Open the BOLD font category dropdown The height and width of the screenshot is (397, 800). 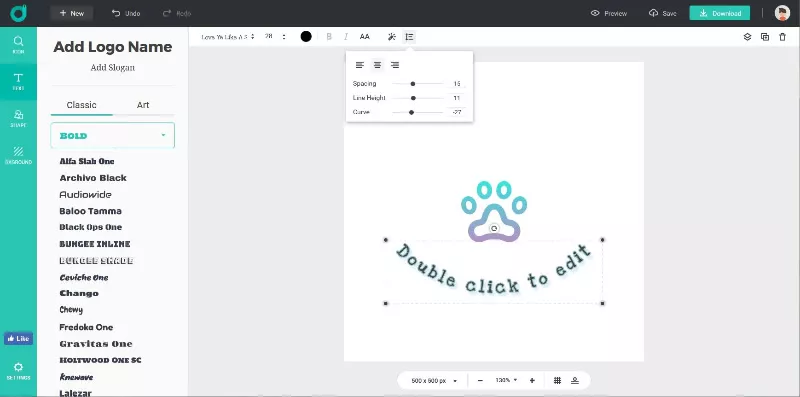pos(113,136)
